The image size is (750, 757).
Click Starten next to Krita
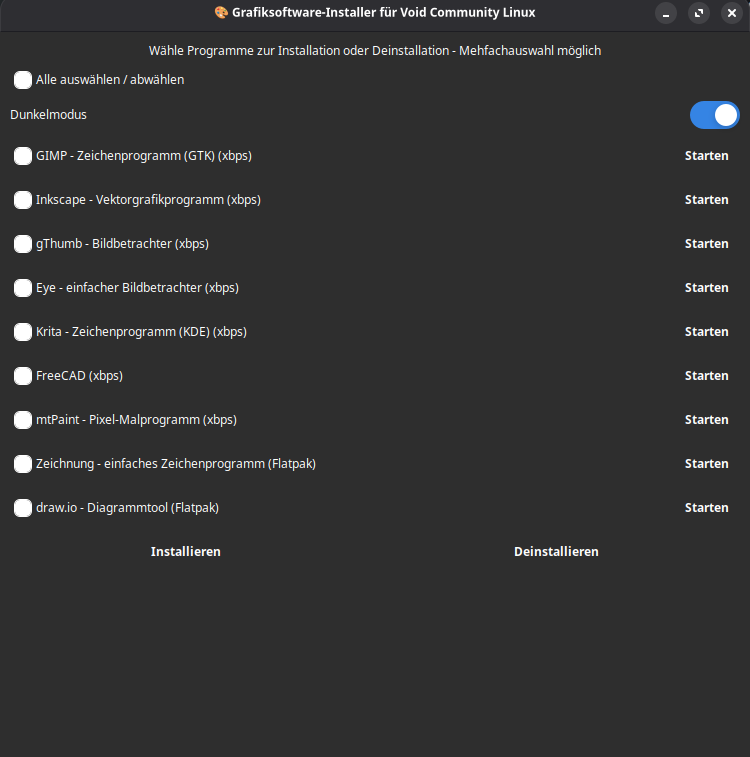click(x=706, y=332)
